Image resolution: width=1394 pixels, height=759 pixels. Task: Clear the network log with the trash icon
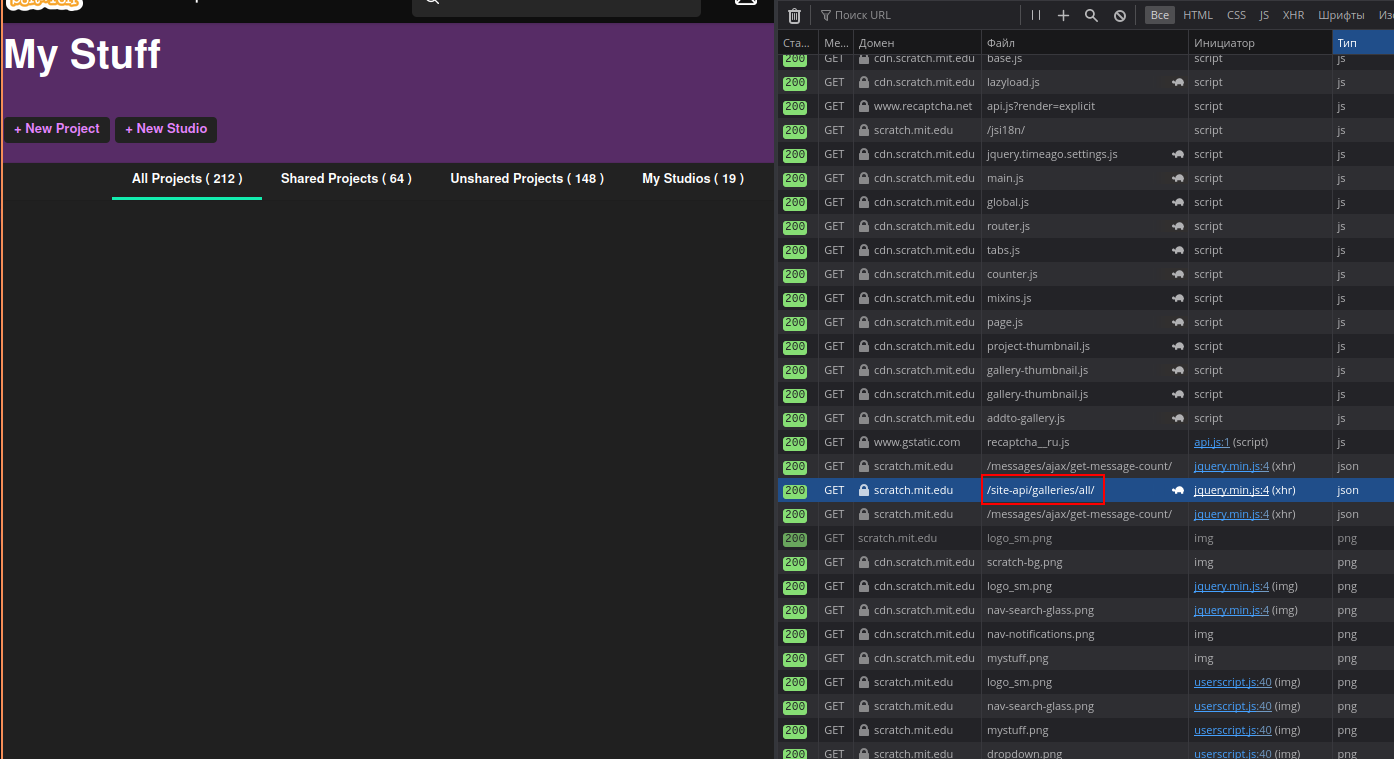(794, 16)
